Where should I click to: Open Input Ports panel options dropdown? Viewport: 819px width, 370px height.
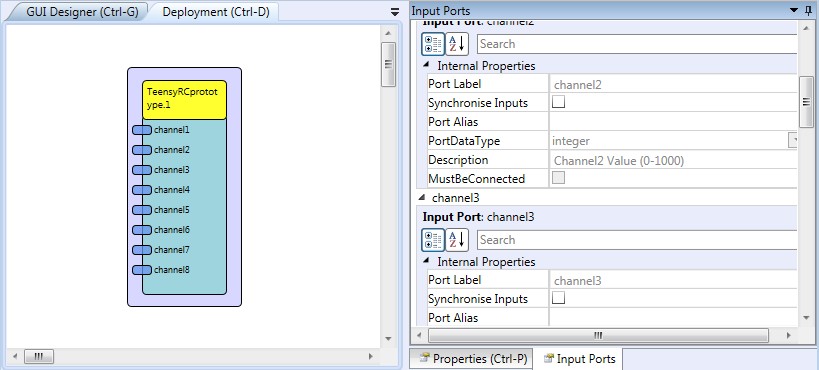tap(794, 10)
